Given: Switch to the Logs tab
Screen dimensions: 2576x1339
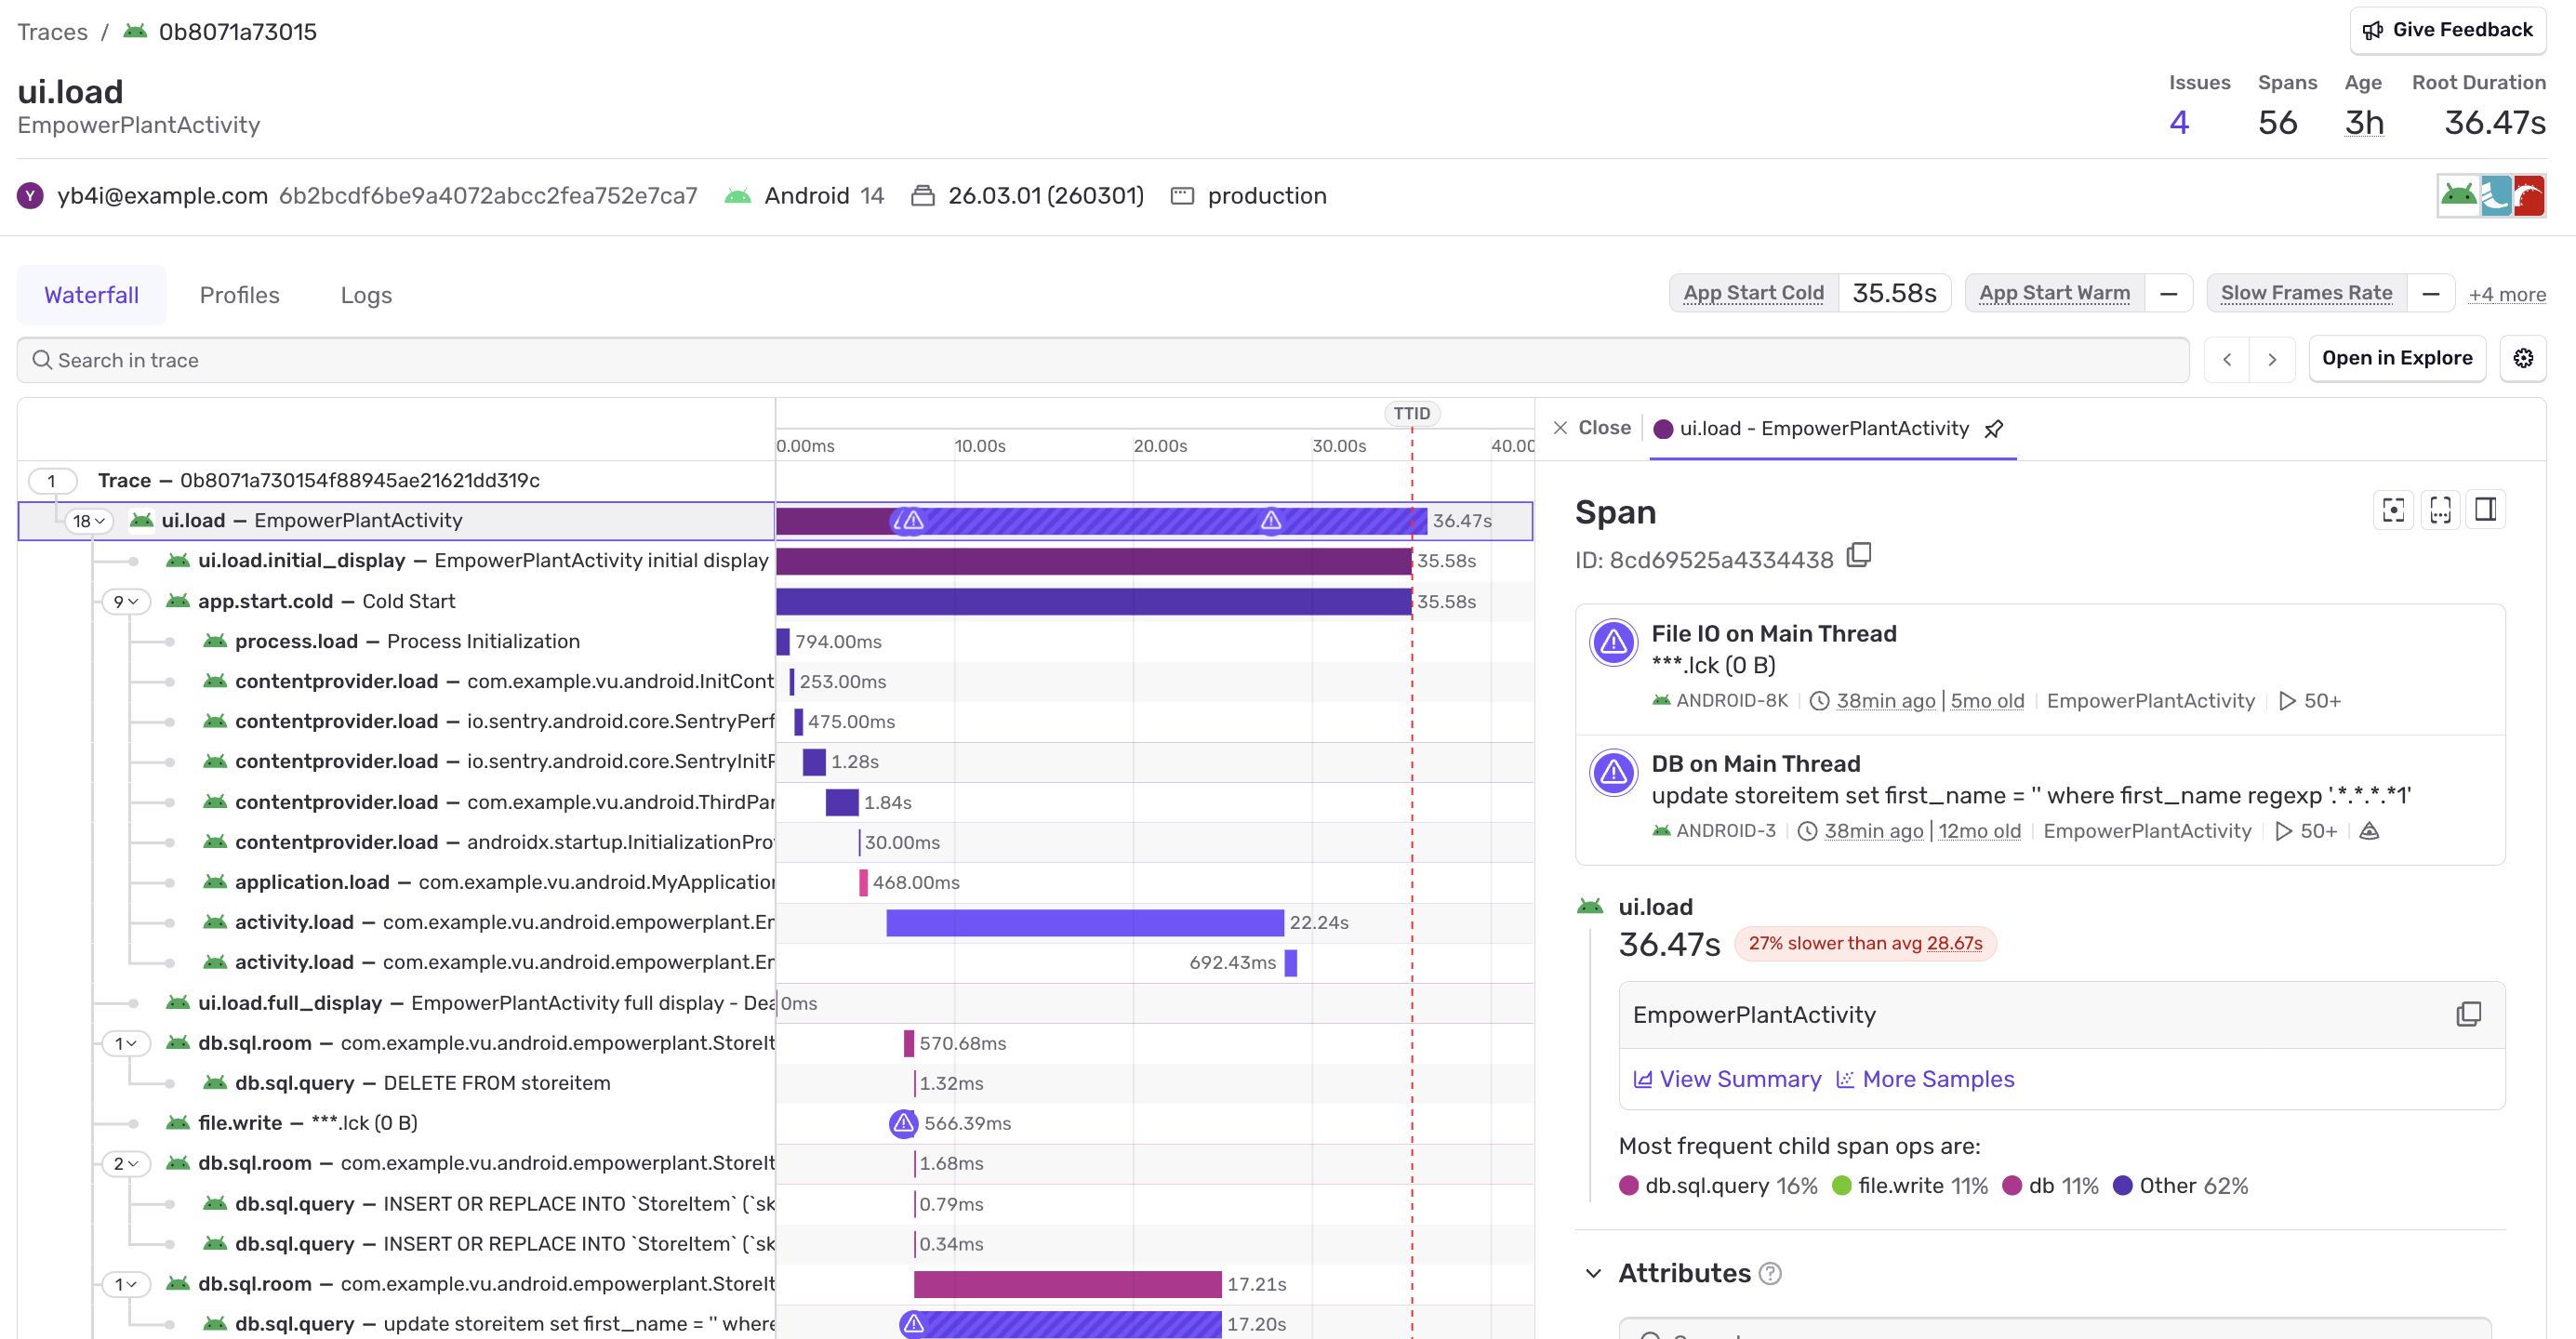Looking at the screenshot, I should click(366, 295).
